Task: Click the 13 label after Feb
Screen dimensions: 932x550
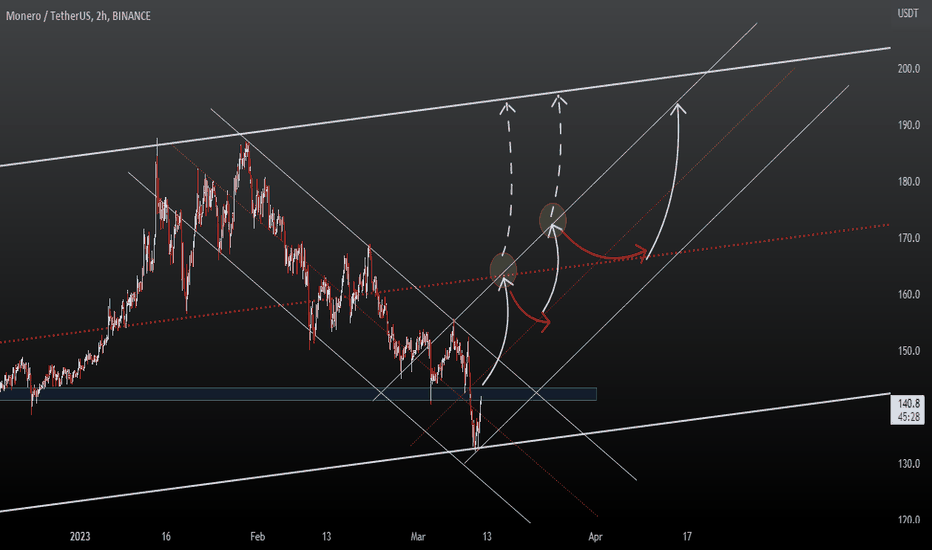Action: 326,536
